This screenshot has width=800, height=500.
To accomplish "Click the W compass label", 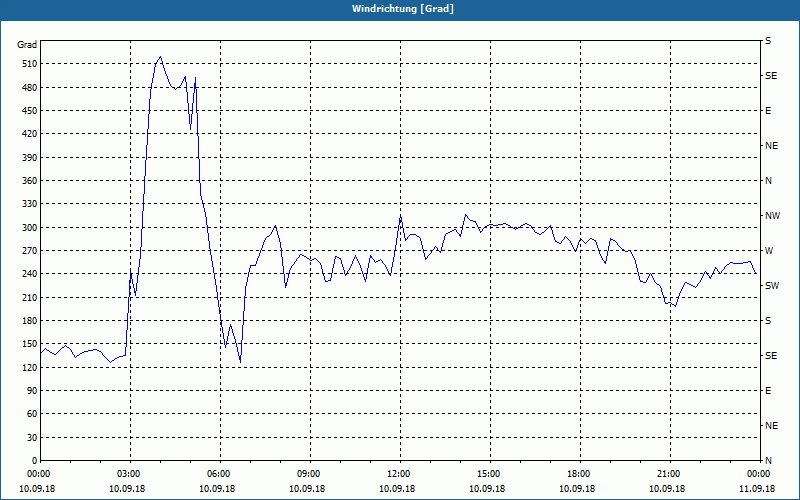I will pos(769,251).
